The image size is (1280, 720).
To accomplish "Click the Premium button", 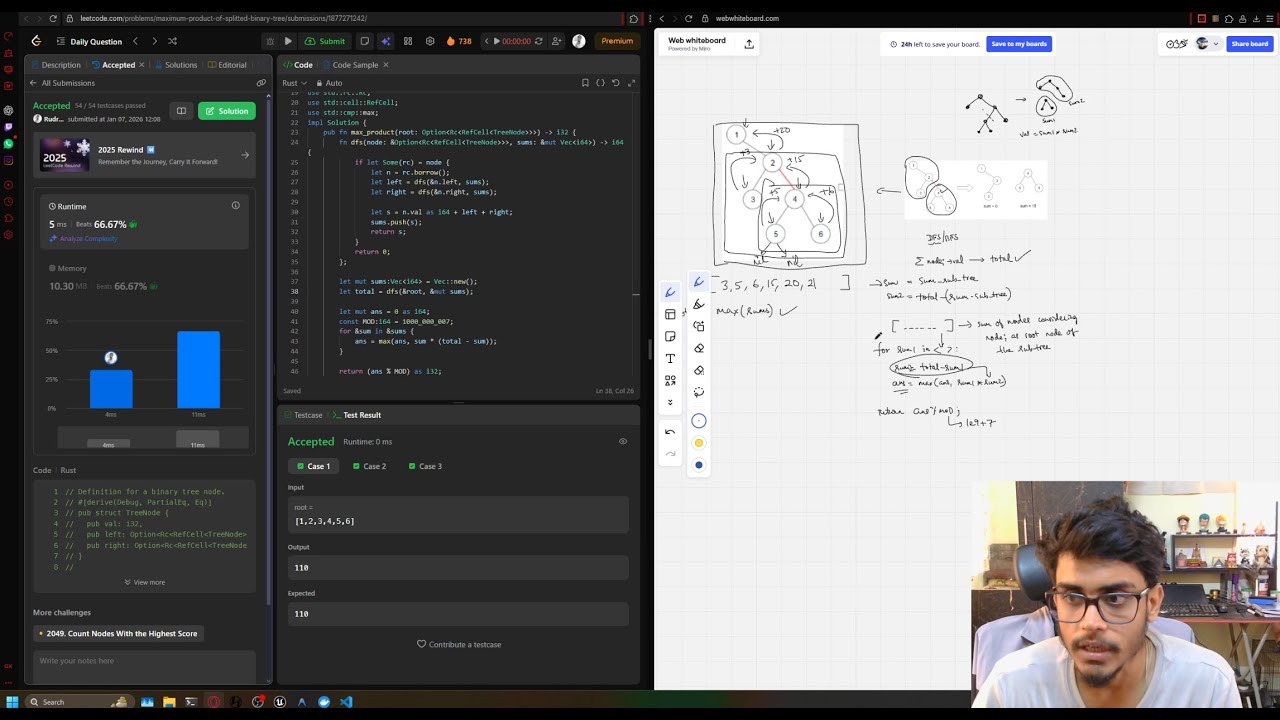I will click(617, 41).
